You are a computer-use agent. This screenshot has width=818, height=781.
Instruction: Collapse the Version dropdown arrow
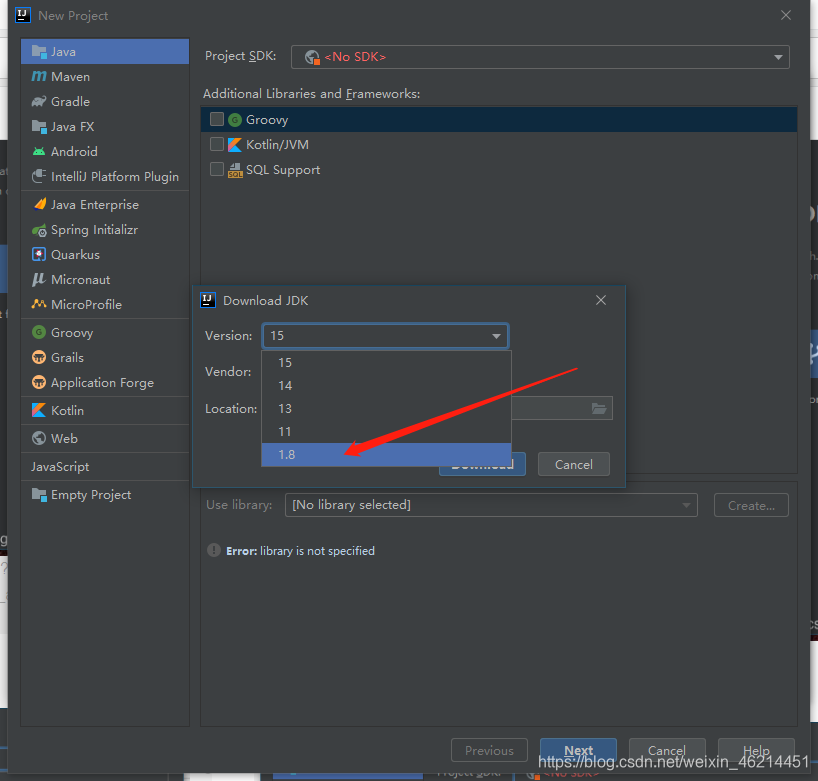496,336
